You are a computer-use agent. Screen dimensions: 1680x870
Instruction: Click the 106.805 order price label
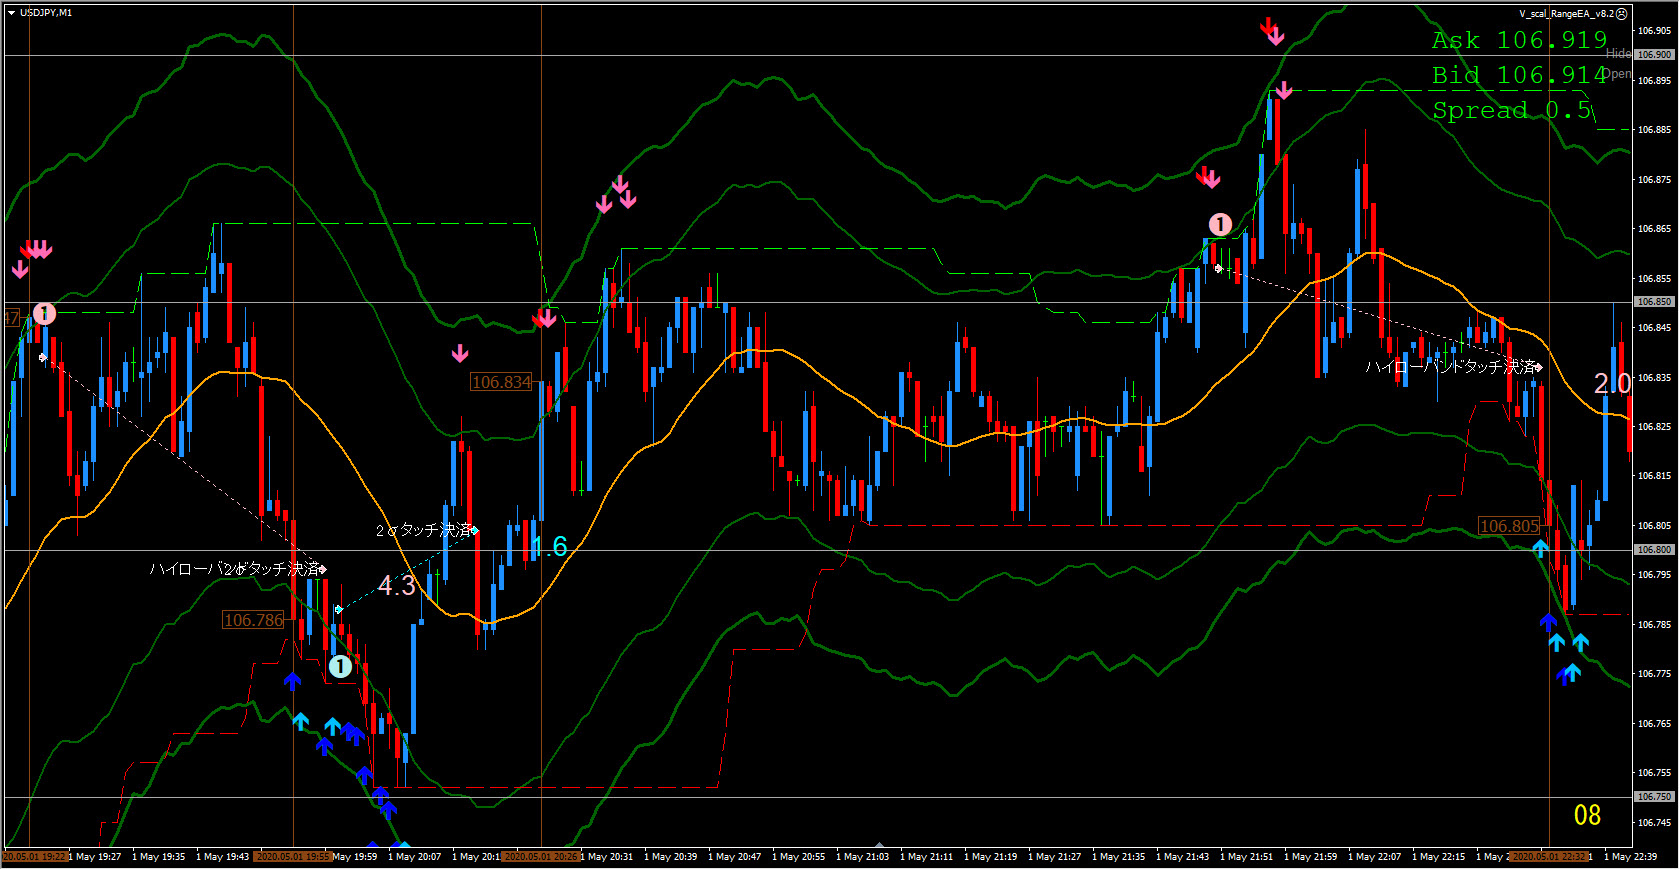(x=1509, y=526)
